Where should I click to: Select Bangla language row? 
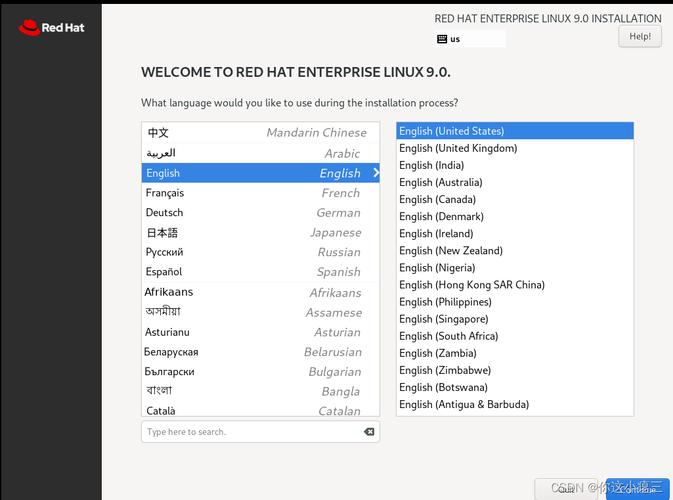click(260, 391)
